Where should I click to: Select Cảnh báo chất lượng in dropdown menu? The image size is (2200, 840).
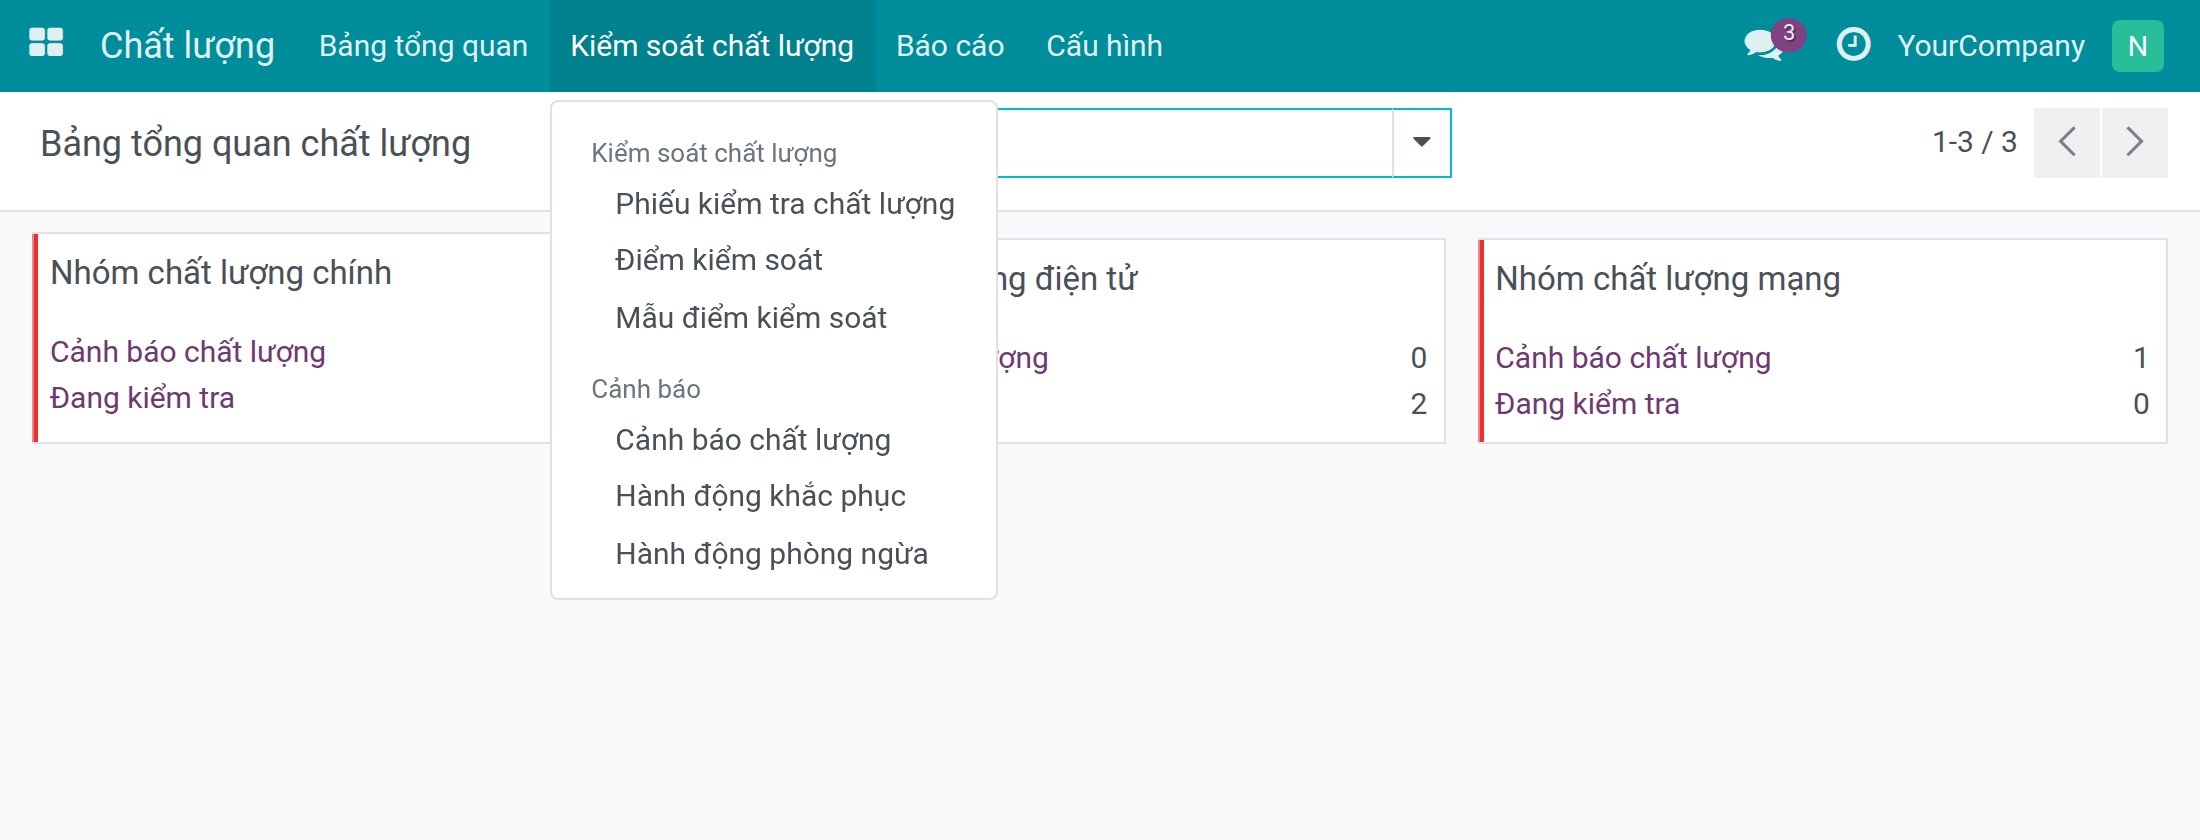(774, 440)
